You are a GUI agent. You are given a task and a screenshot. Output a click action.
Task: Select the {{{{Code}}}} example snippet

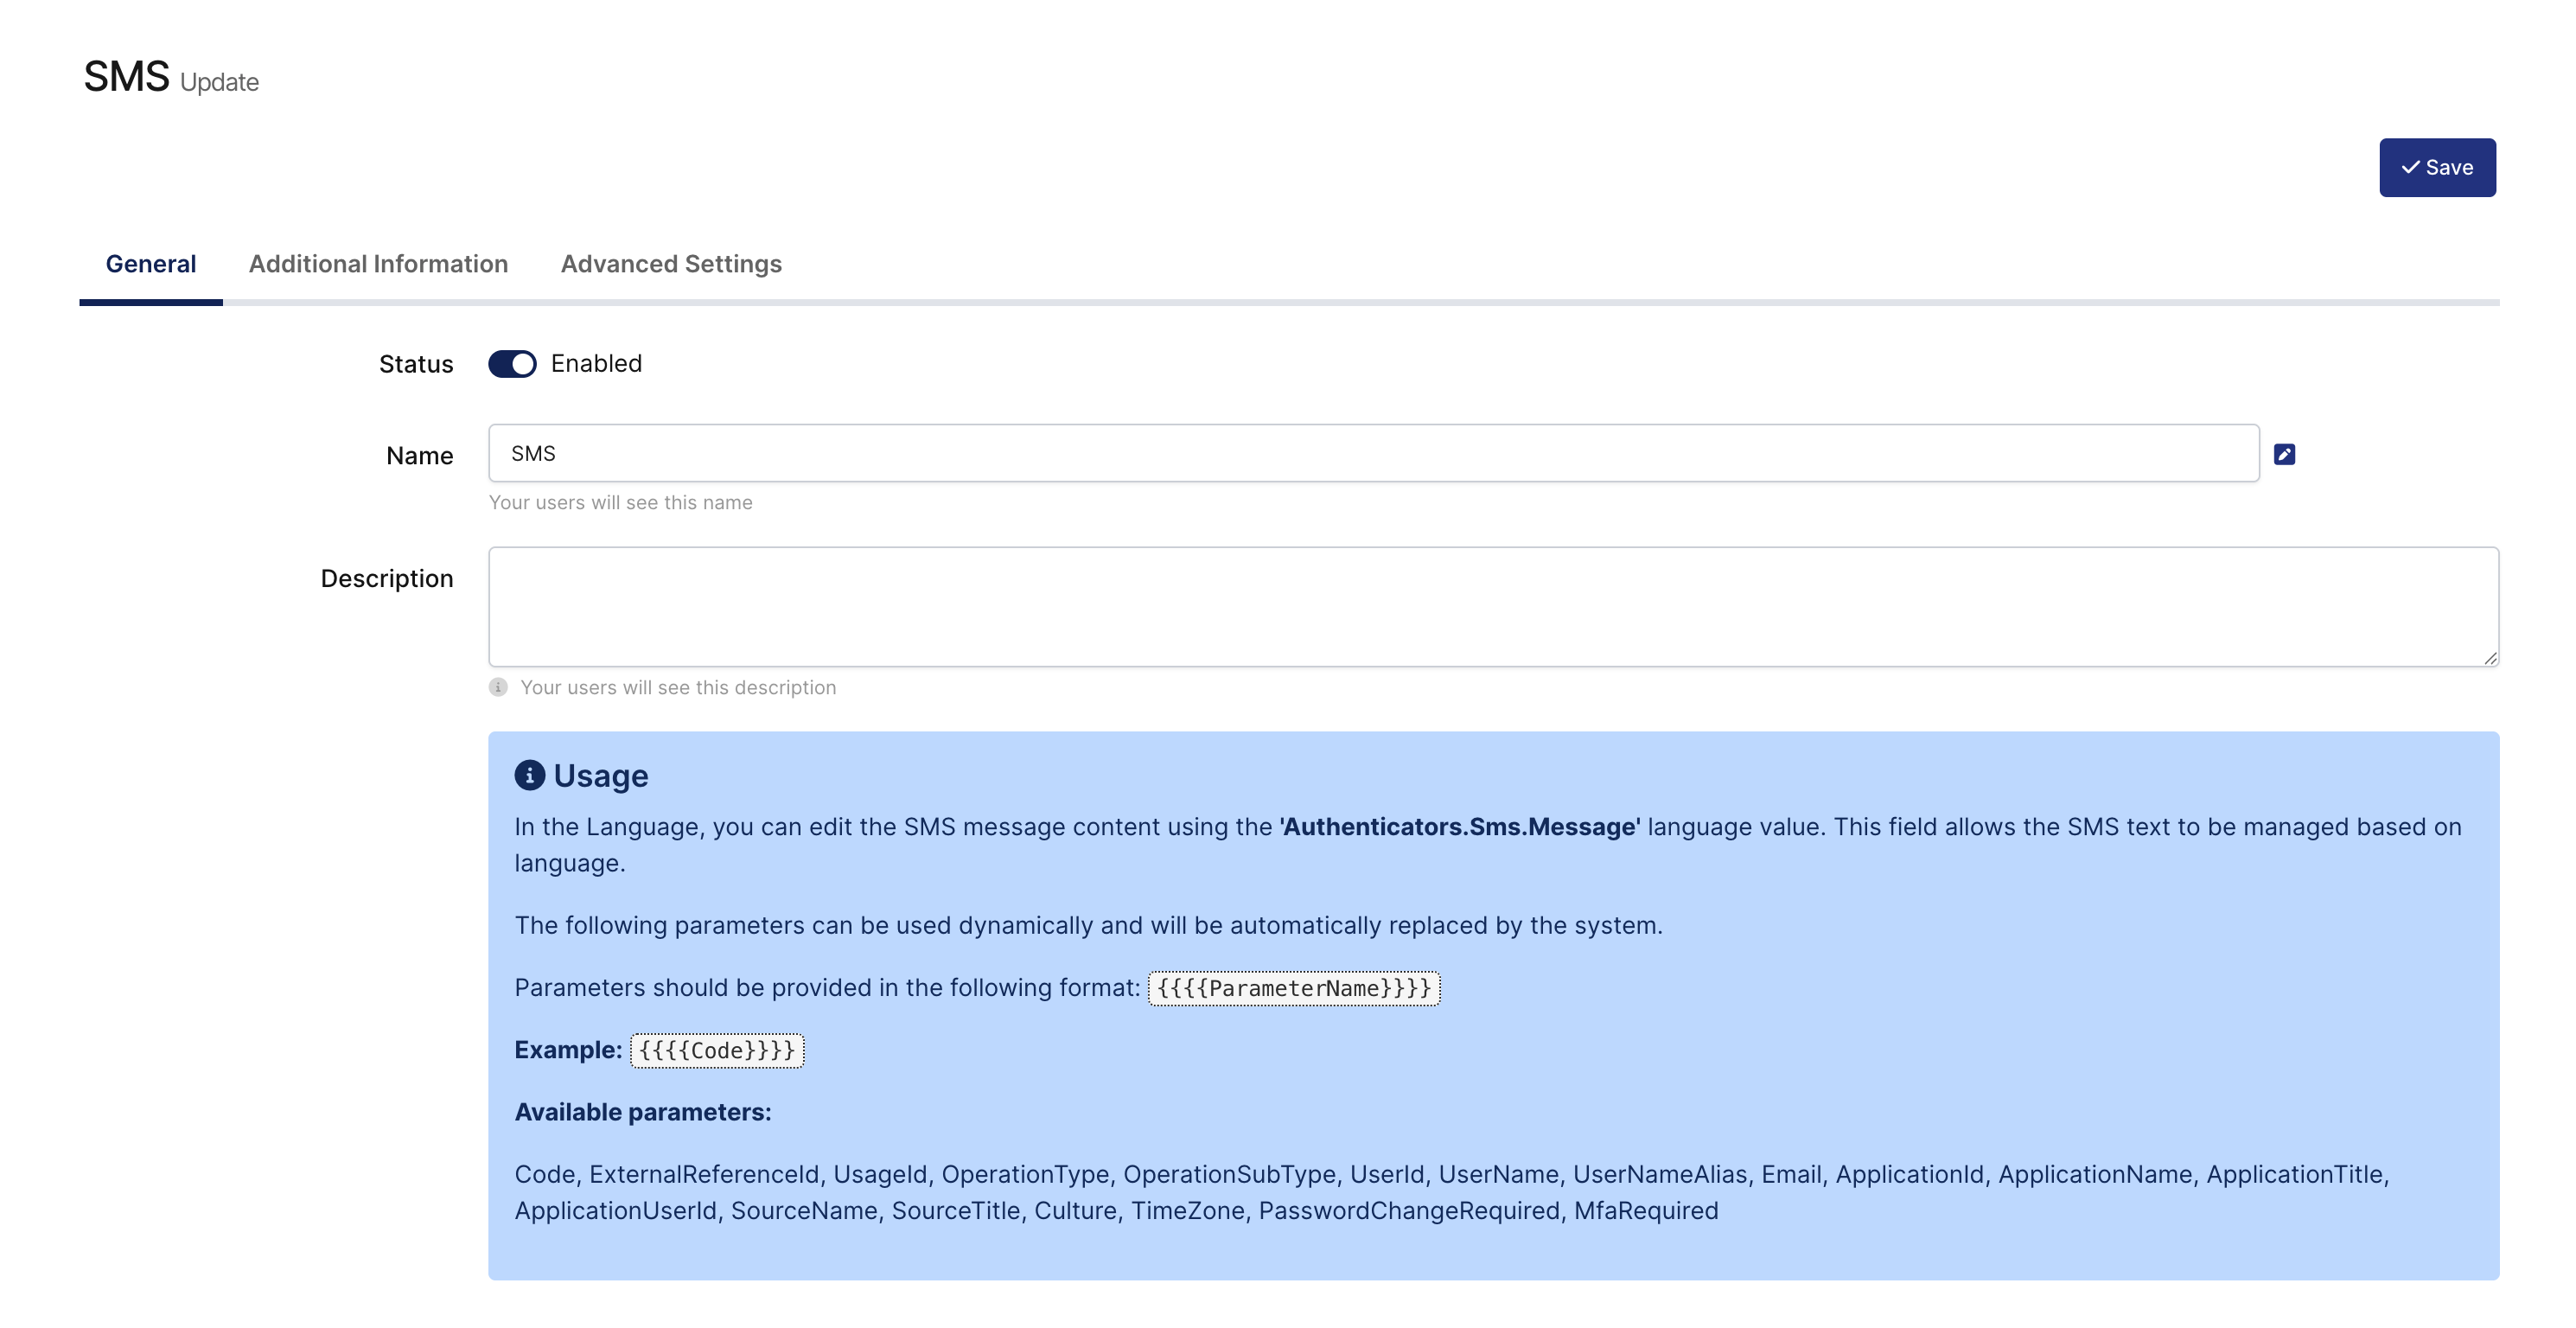tap(717, 1050)
